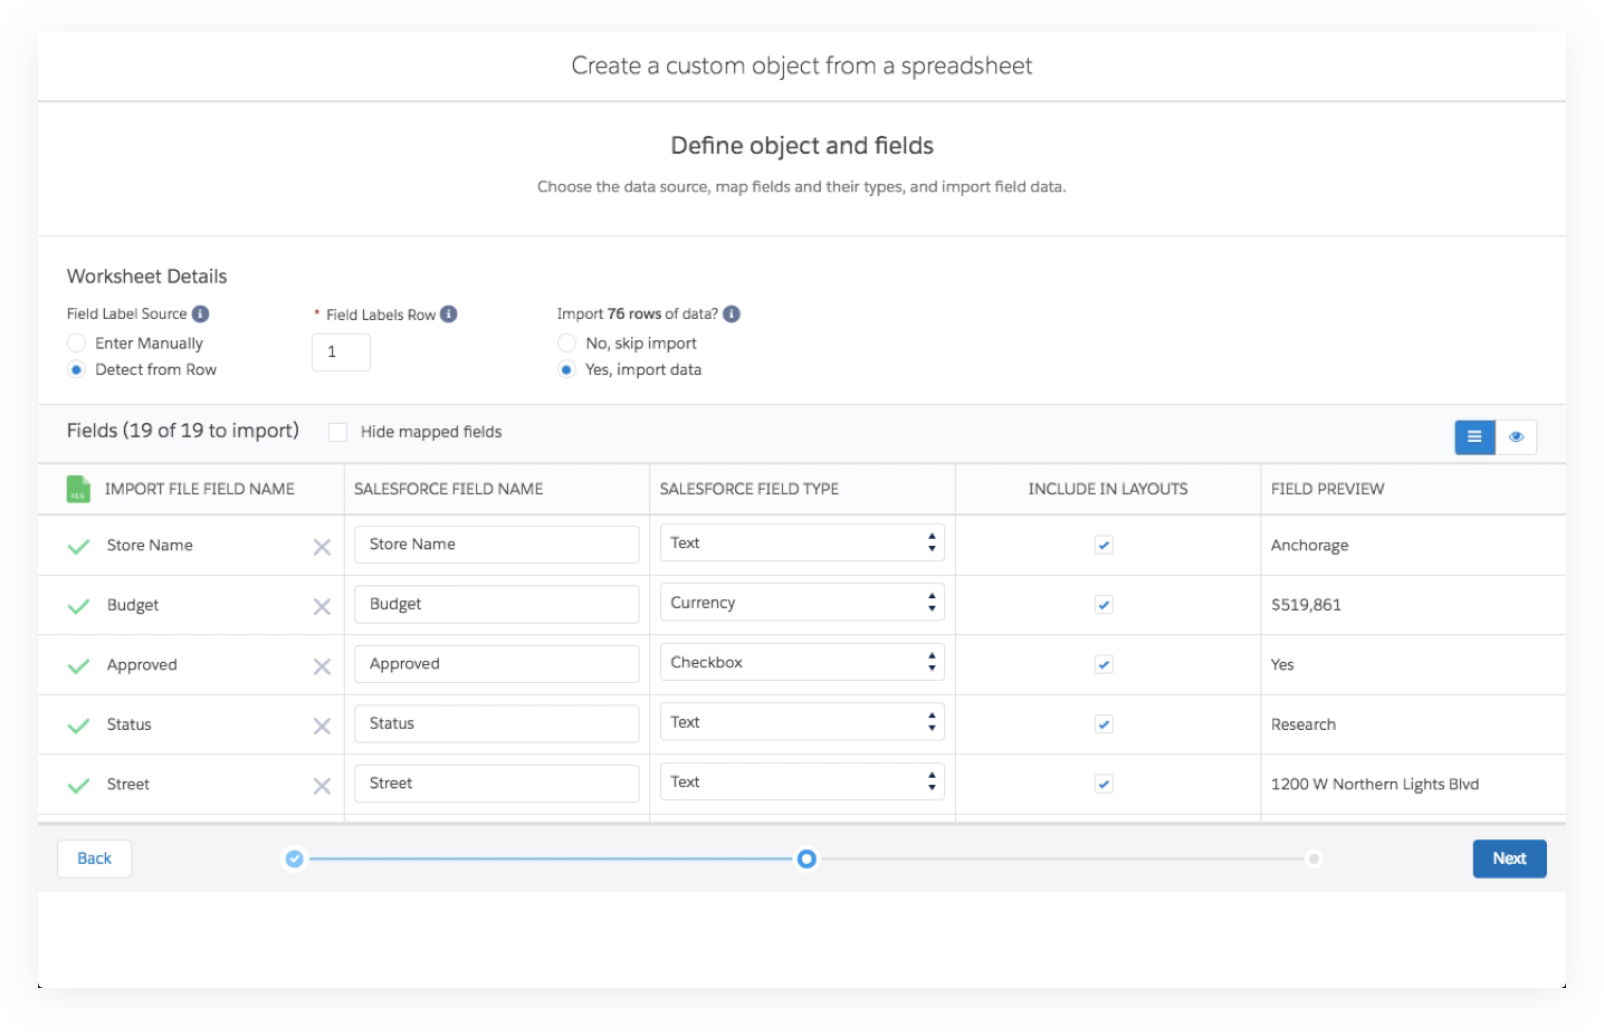This screenshot has width=1604, height=1032.
Task: Remove the Approved field mapping with X
Action: [x=322, y=666]
